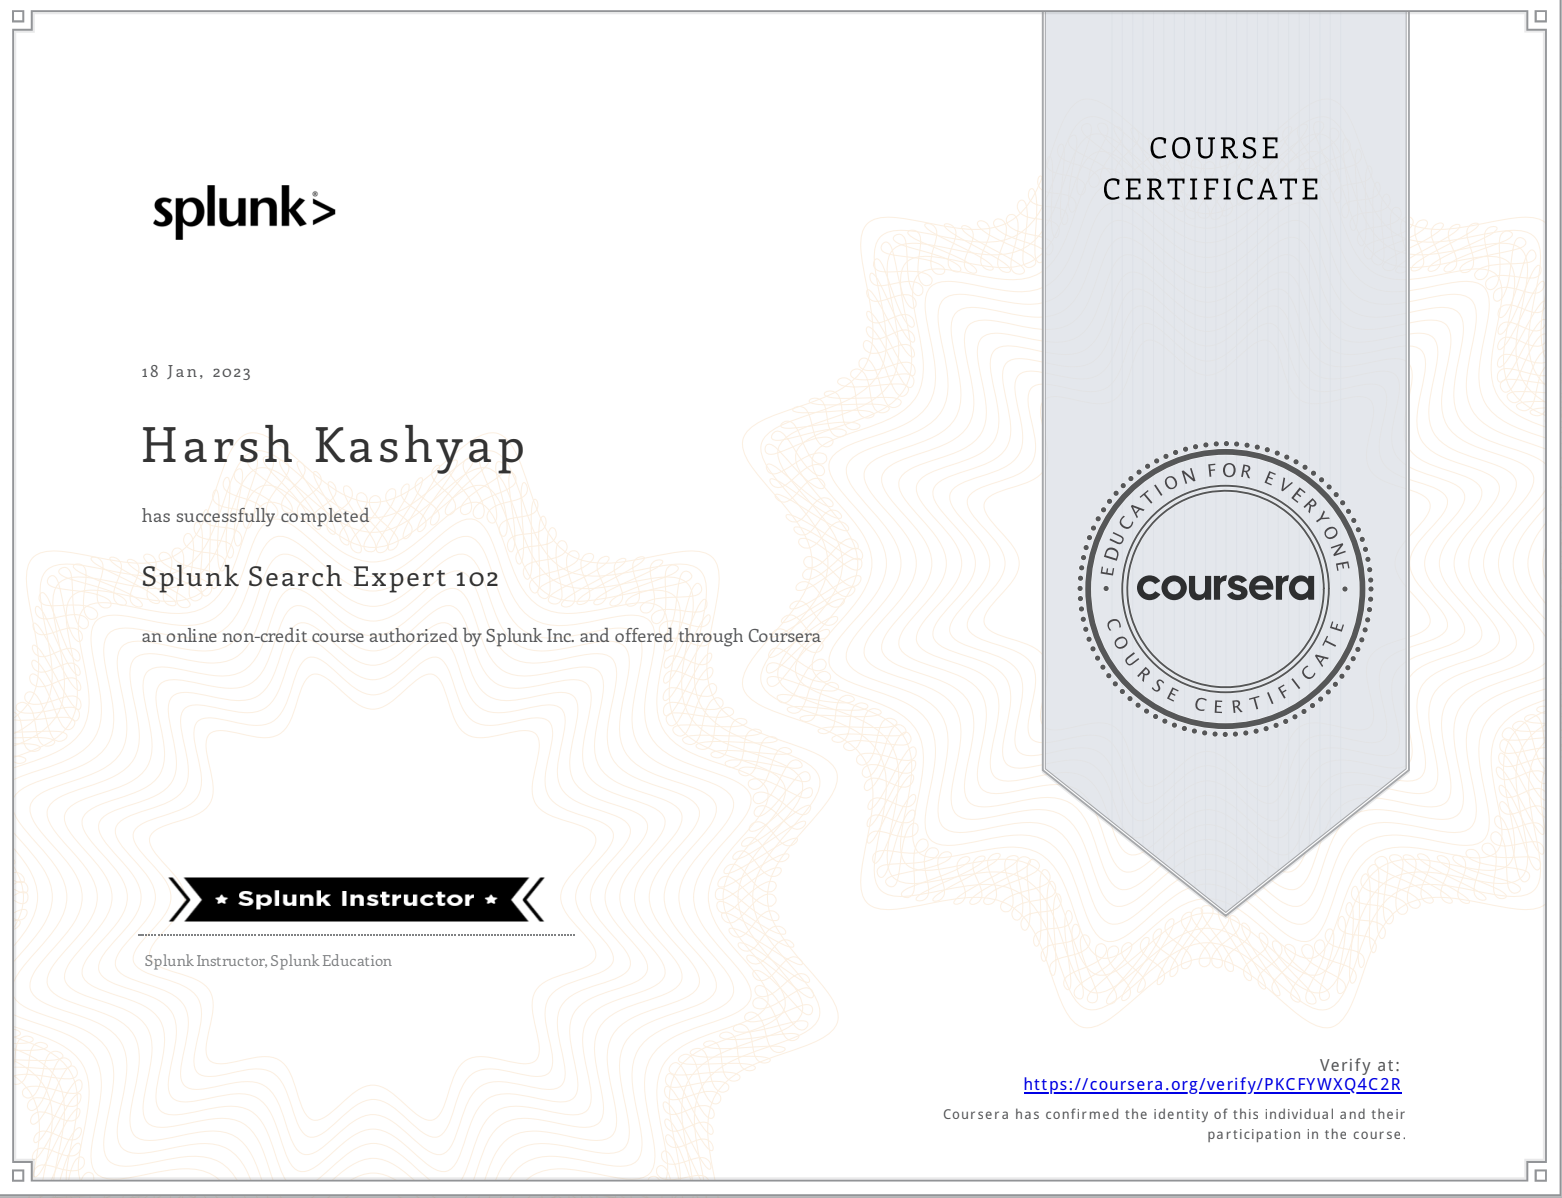Select the name Harsh Kashyap
Image resolution: width=1562 pixels, height=1198 pixels.
(x=334, y=446)
